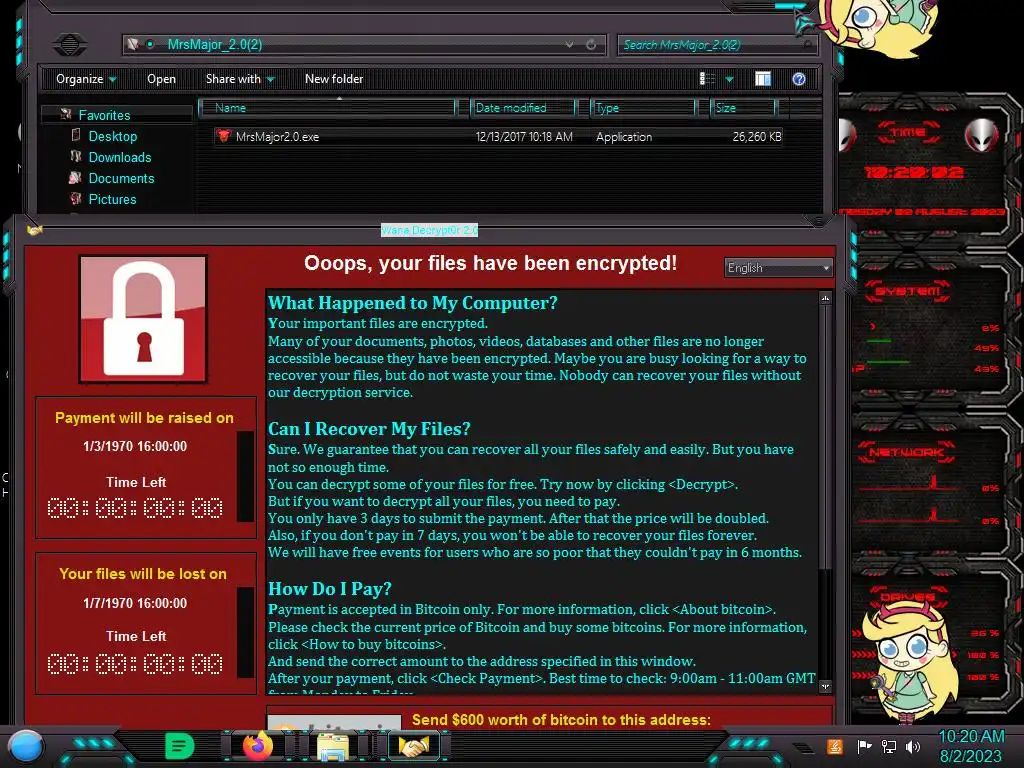Click the padlock image in Wana Decrypt0r
This screenshot has height=768, width=1024.
tap(143, 319)
